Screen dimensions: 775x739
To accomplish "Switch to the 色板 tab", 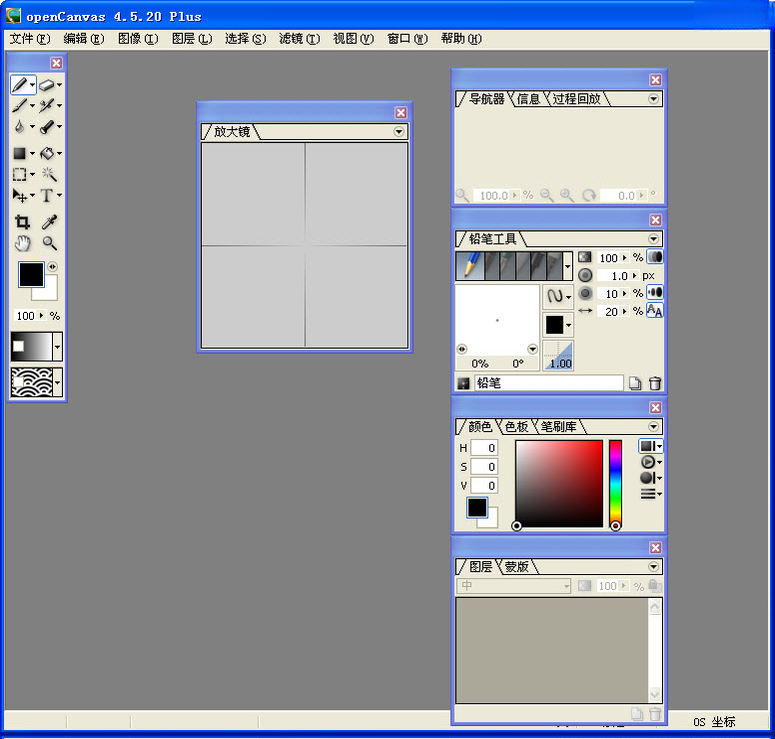I will (x=517, y=427).
